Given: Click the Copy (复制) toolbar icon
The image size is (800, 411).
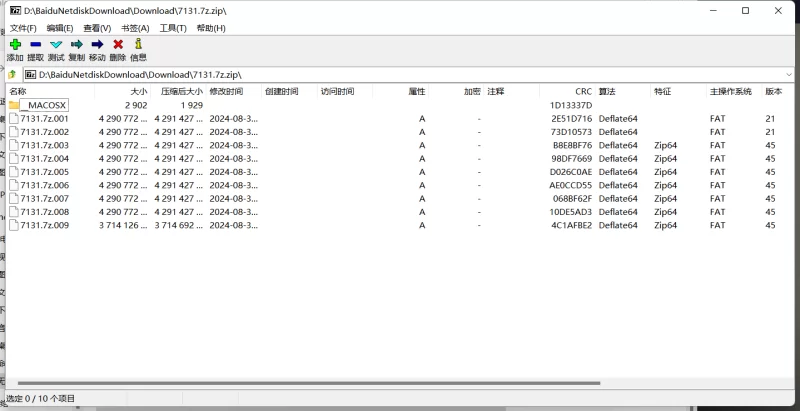Looking at the screenshot, I should 77,44.
